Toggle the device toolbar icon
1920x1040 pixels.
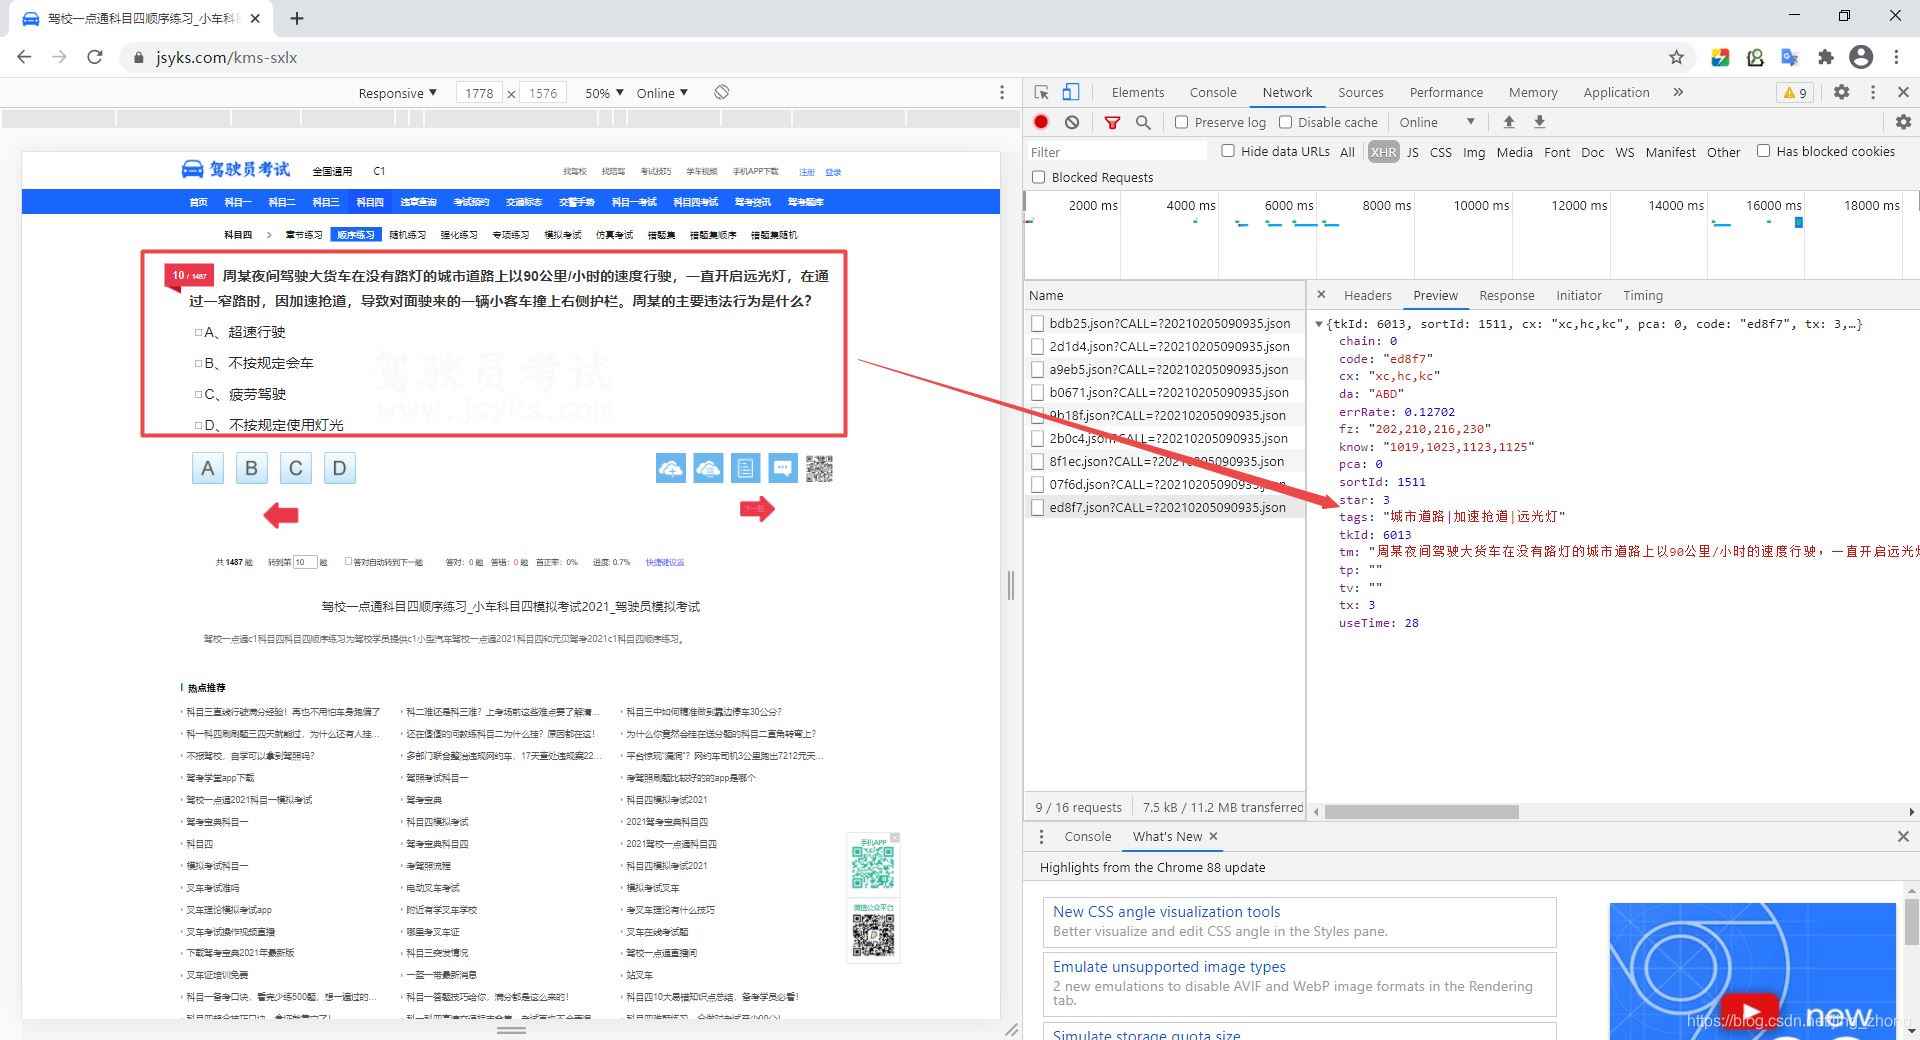point(1070,92)
